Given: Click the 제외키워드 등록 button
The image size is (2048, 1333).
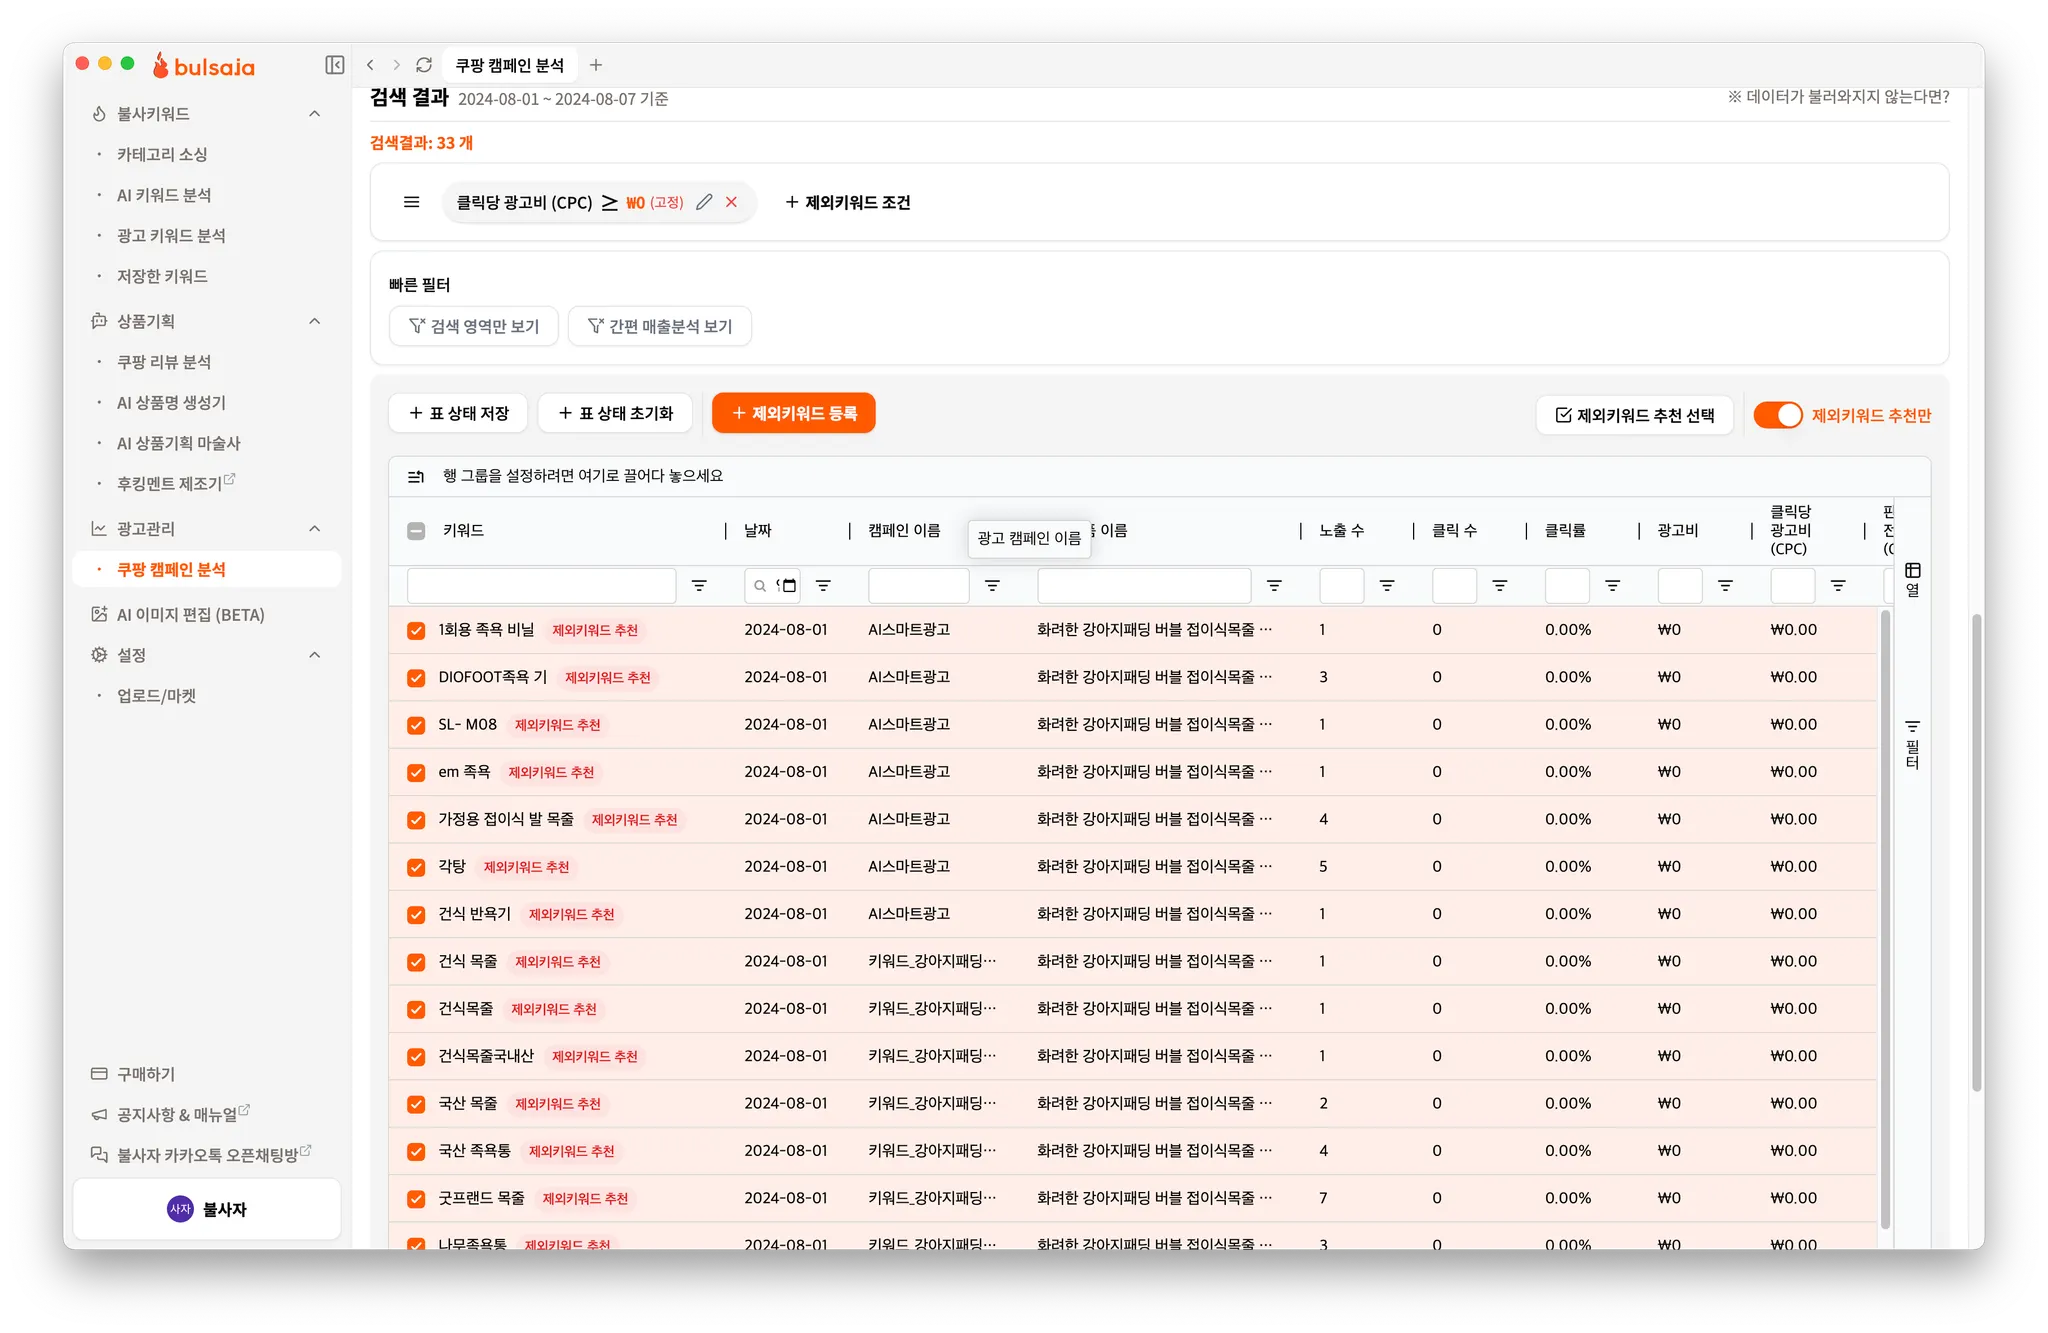Looking at the screenshot, I should point(793,413).
